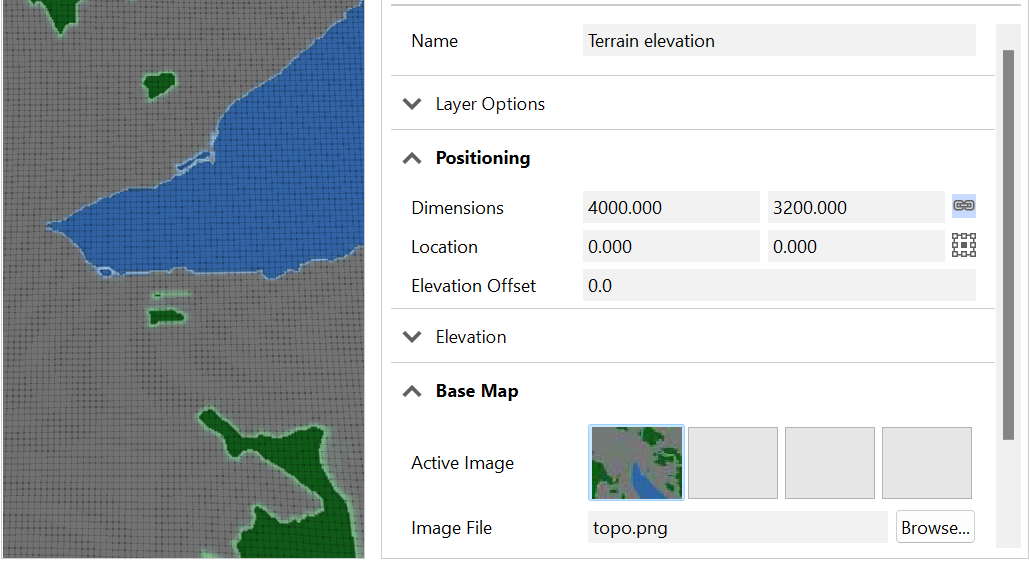The image size is (1030, 562).
Task: Select the 3200.000 dimensions height field
Action: 855,208
